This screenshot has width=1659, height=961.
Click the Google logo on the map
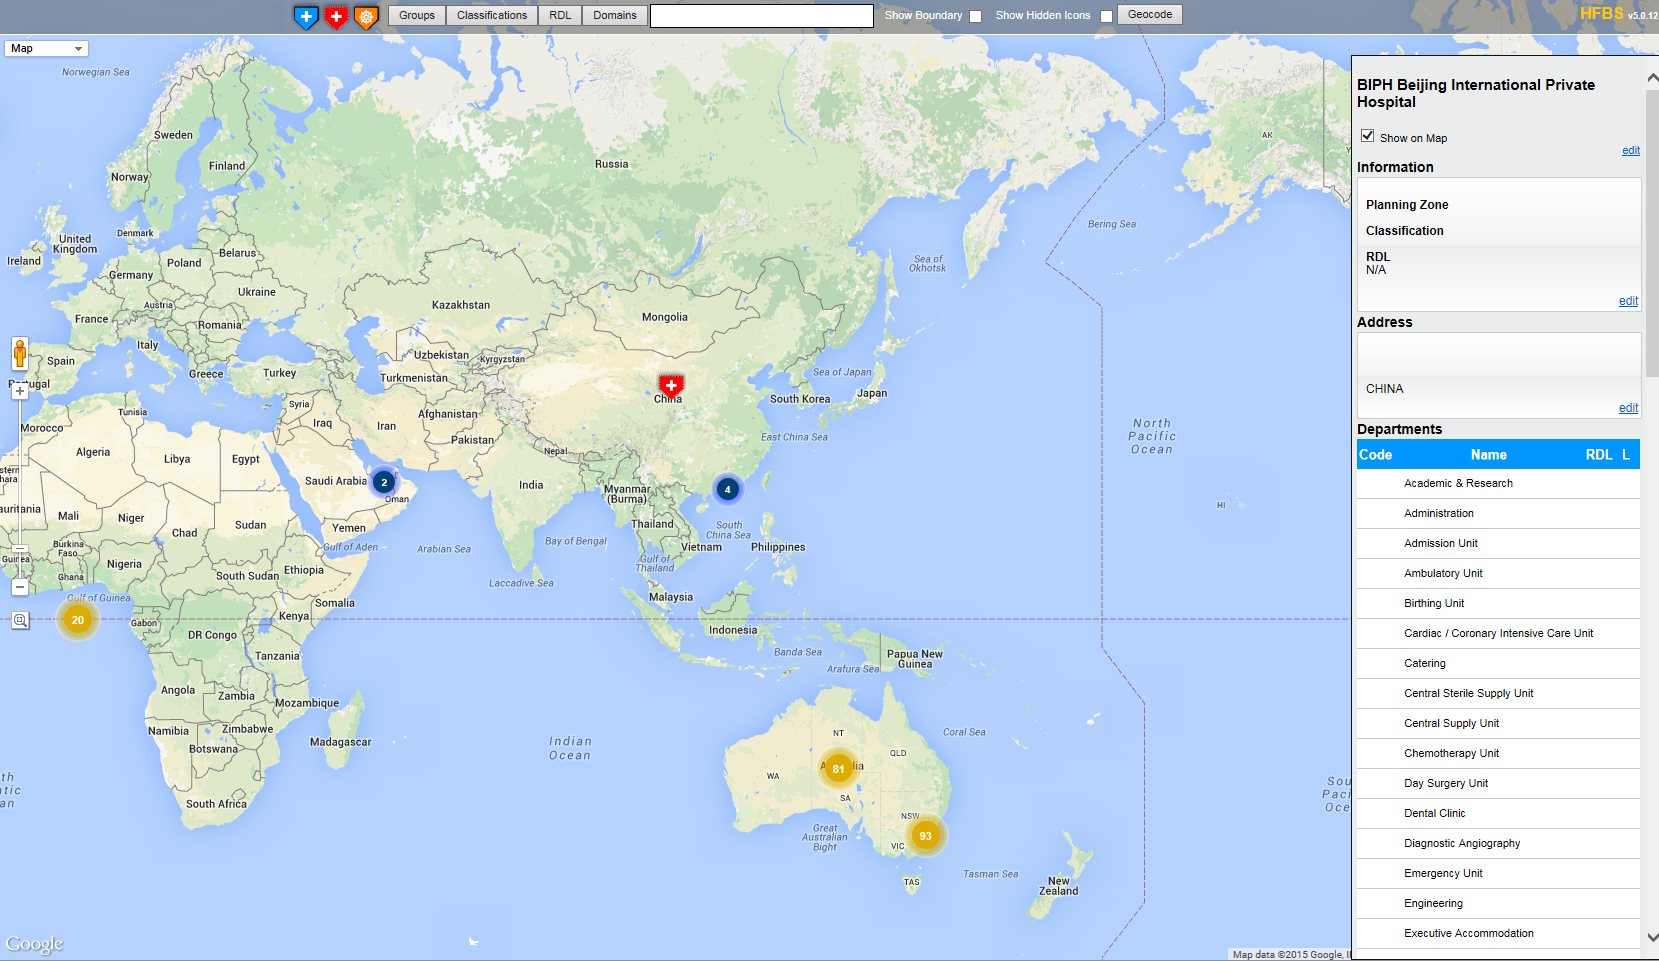[x=34, y=944]
